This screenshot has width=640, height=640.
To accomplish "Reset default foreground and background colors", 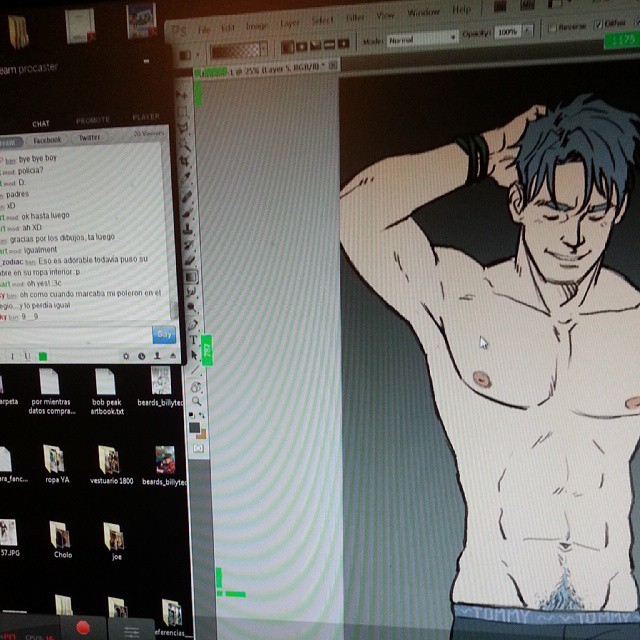I will point(191,415).
